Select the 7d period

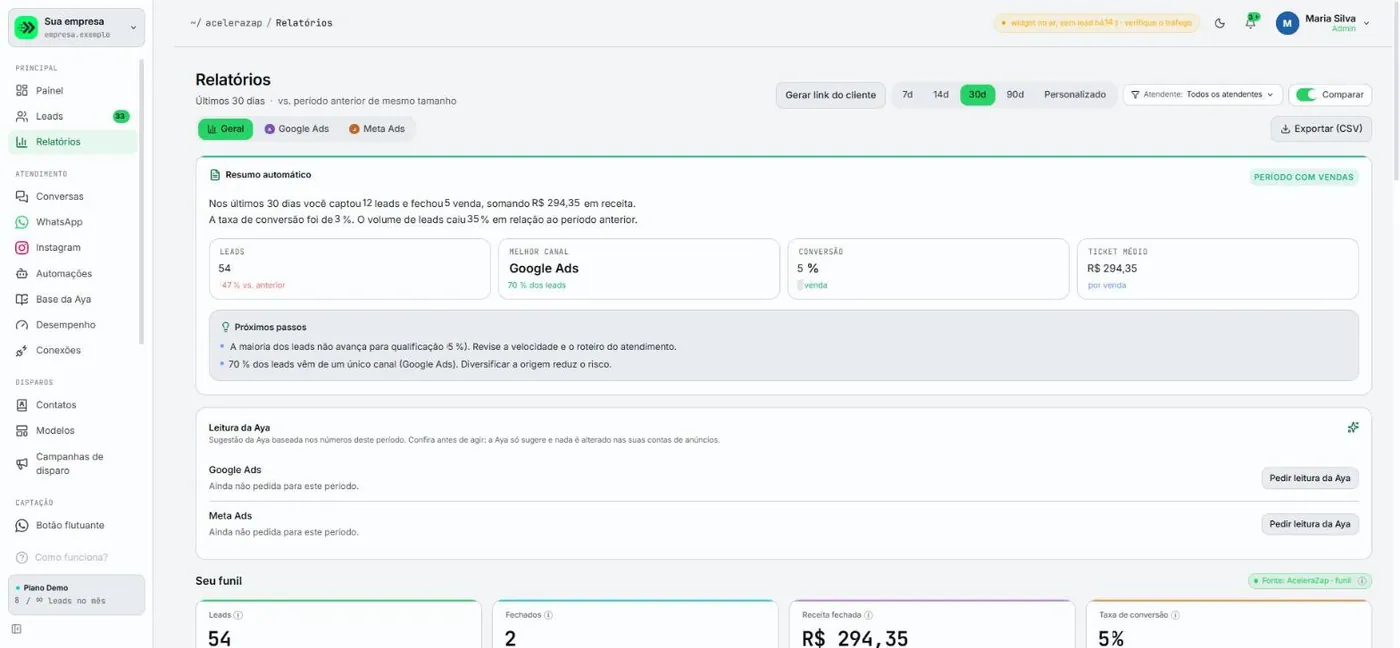tap(907, 95)
